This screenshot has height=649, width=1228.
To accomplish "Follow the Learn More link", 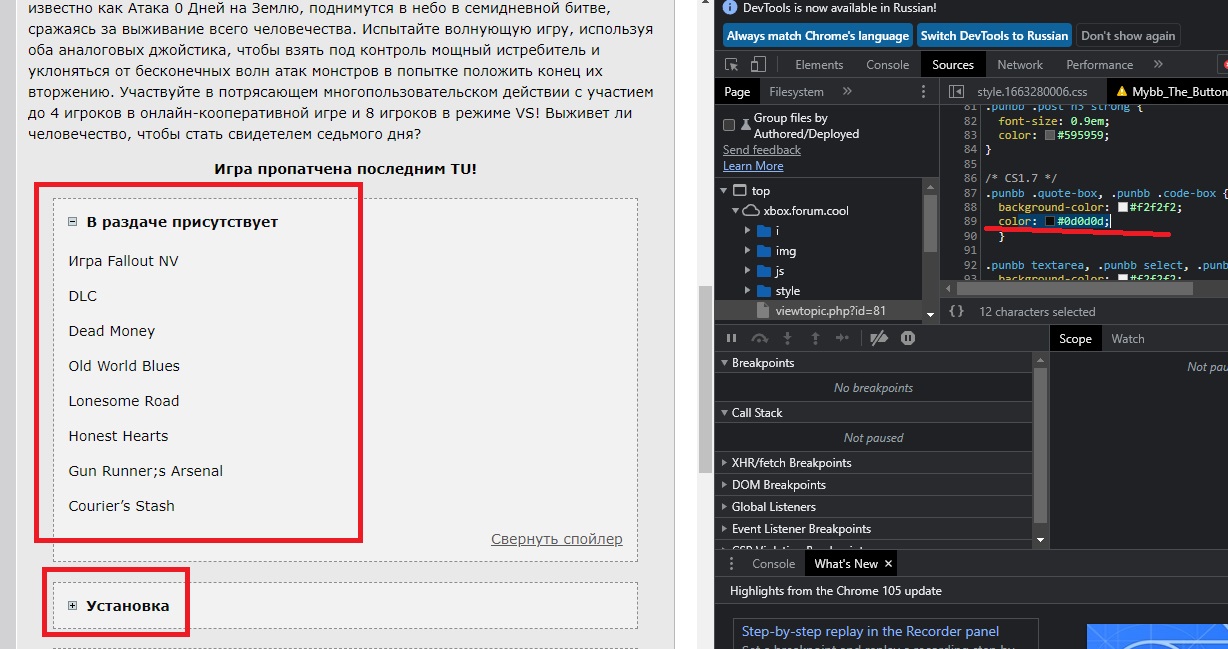I will tap(753, 166).
